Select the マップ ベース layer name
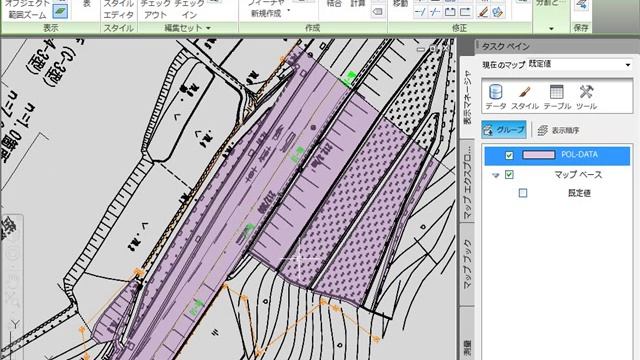The image size is (640, 360). pos(578,175)
